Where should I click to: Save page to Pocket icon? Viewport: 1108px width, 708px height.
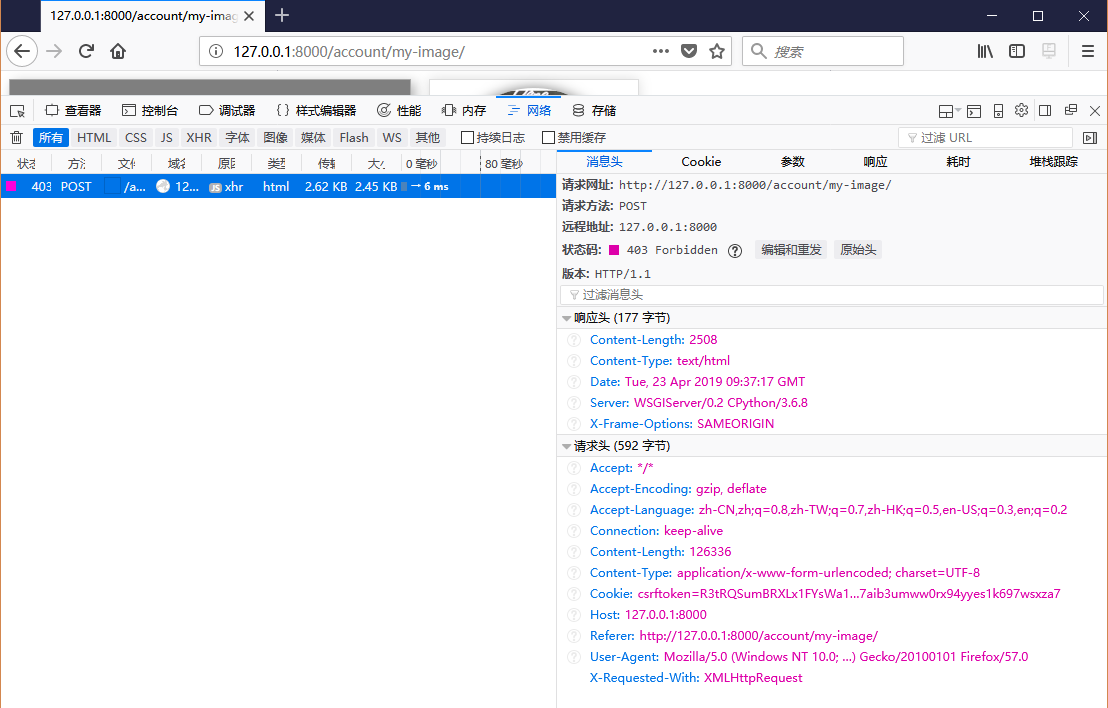689,51
